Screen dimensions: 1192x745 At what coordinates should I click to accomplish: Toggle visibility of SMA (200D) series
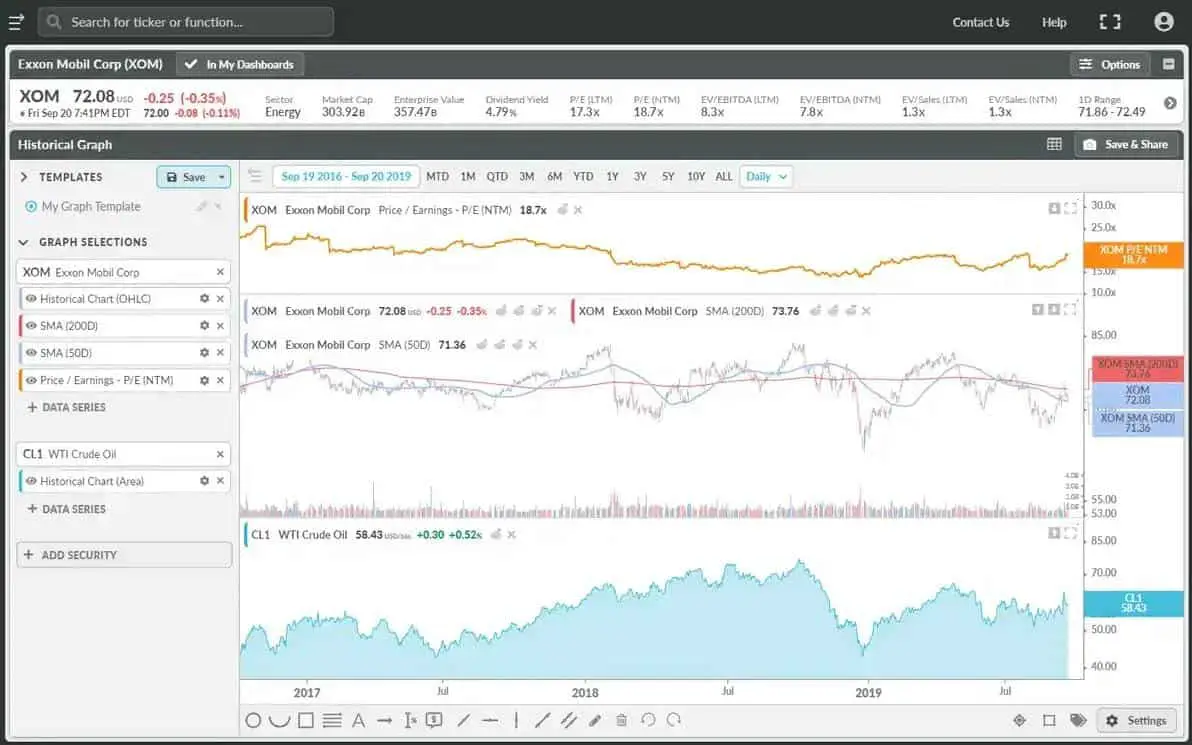[31, 325]
